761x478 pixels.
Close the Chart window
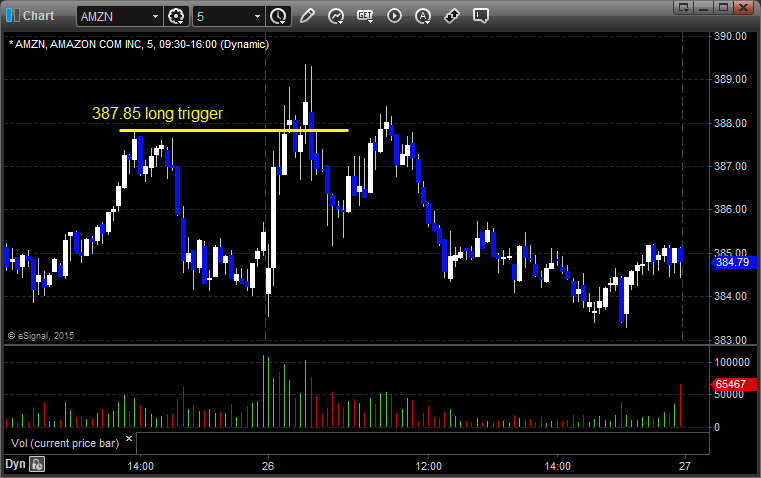click(744, 7)
